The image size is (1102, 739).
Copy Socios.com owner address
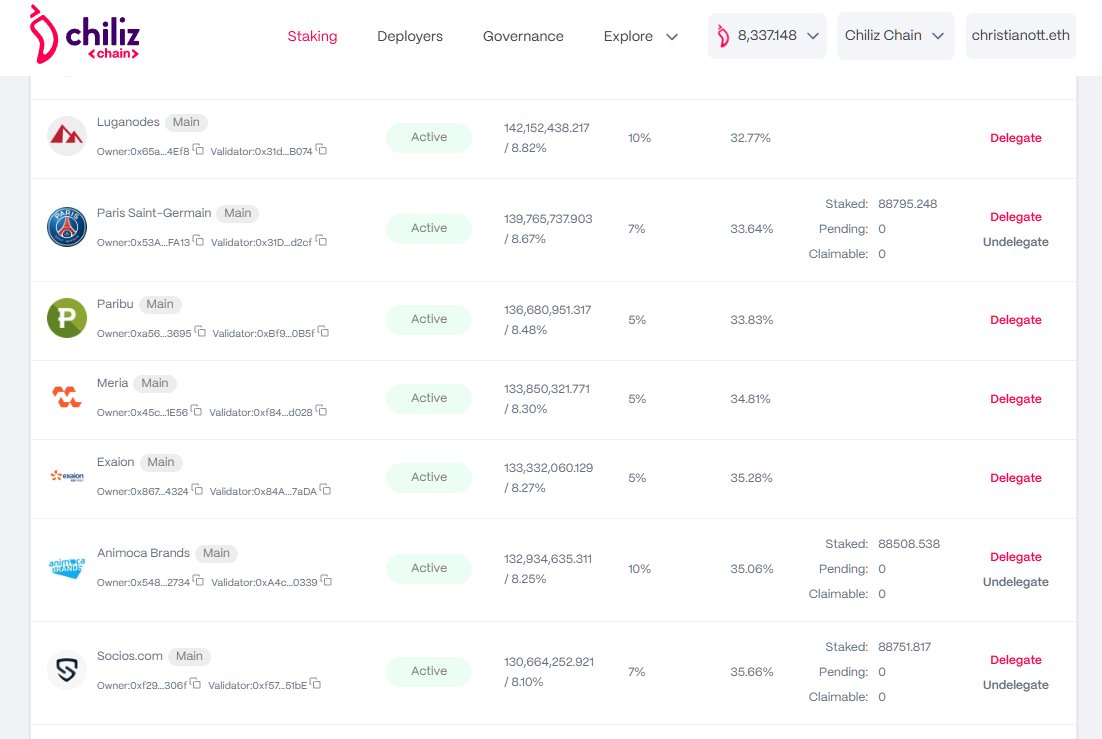[x=195, y=683]
